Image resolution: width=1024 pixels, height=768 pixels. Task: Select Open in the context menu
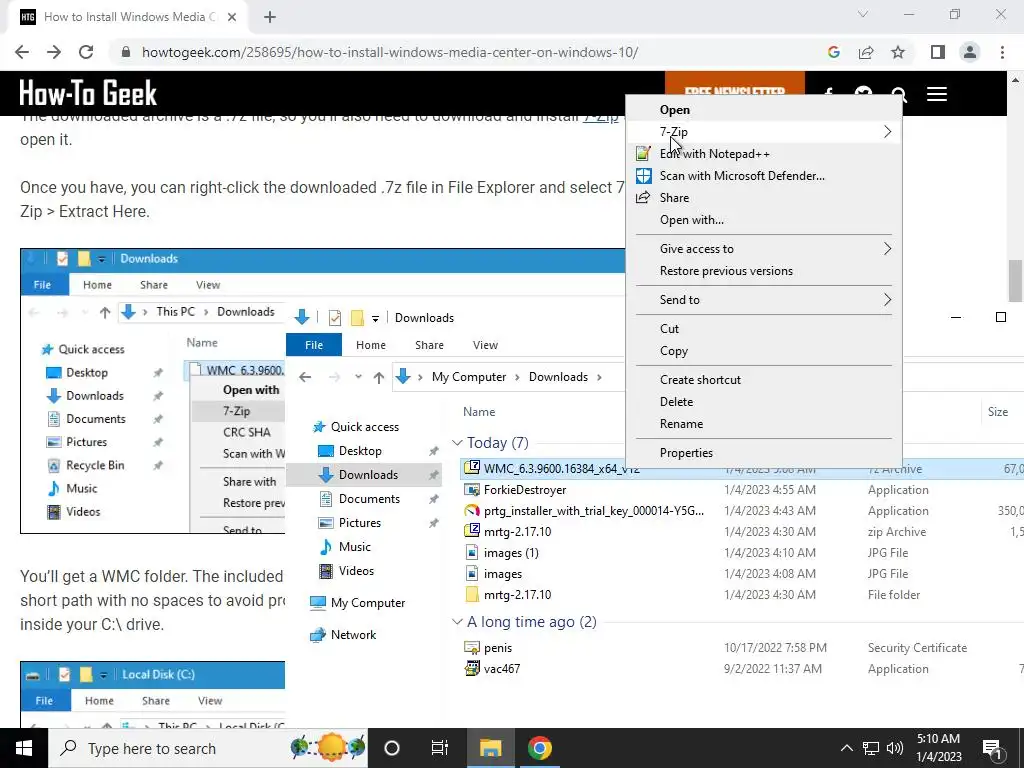pyautogui.click(x=765, y=110)
